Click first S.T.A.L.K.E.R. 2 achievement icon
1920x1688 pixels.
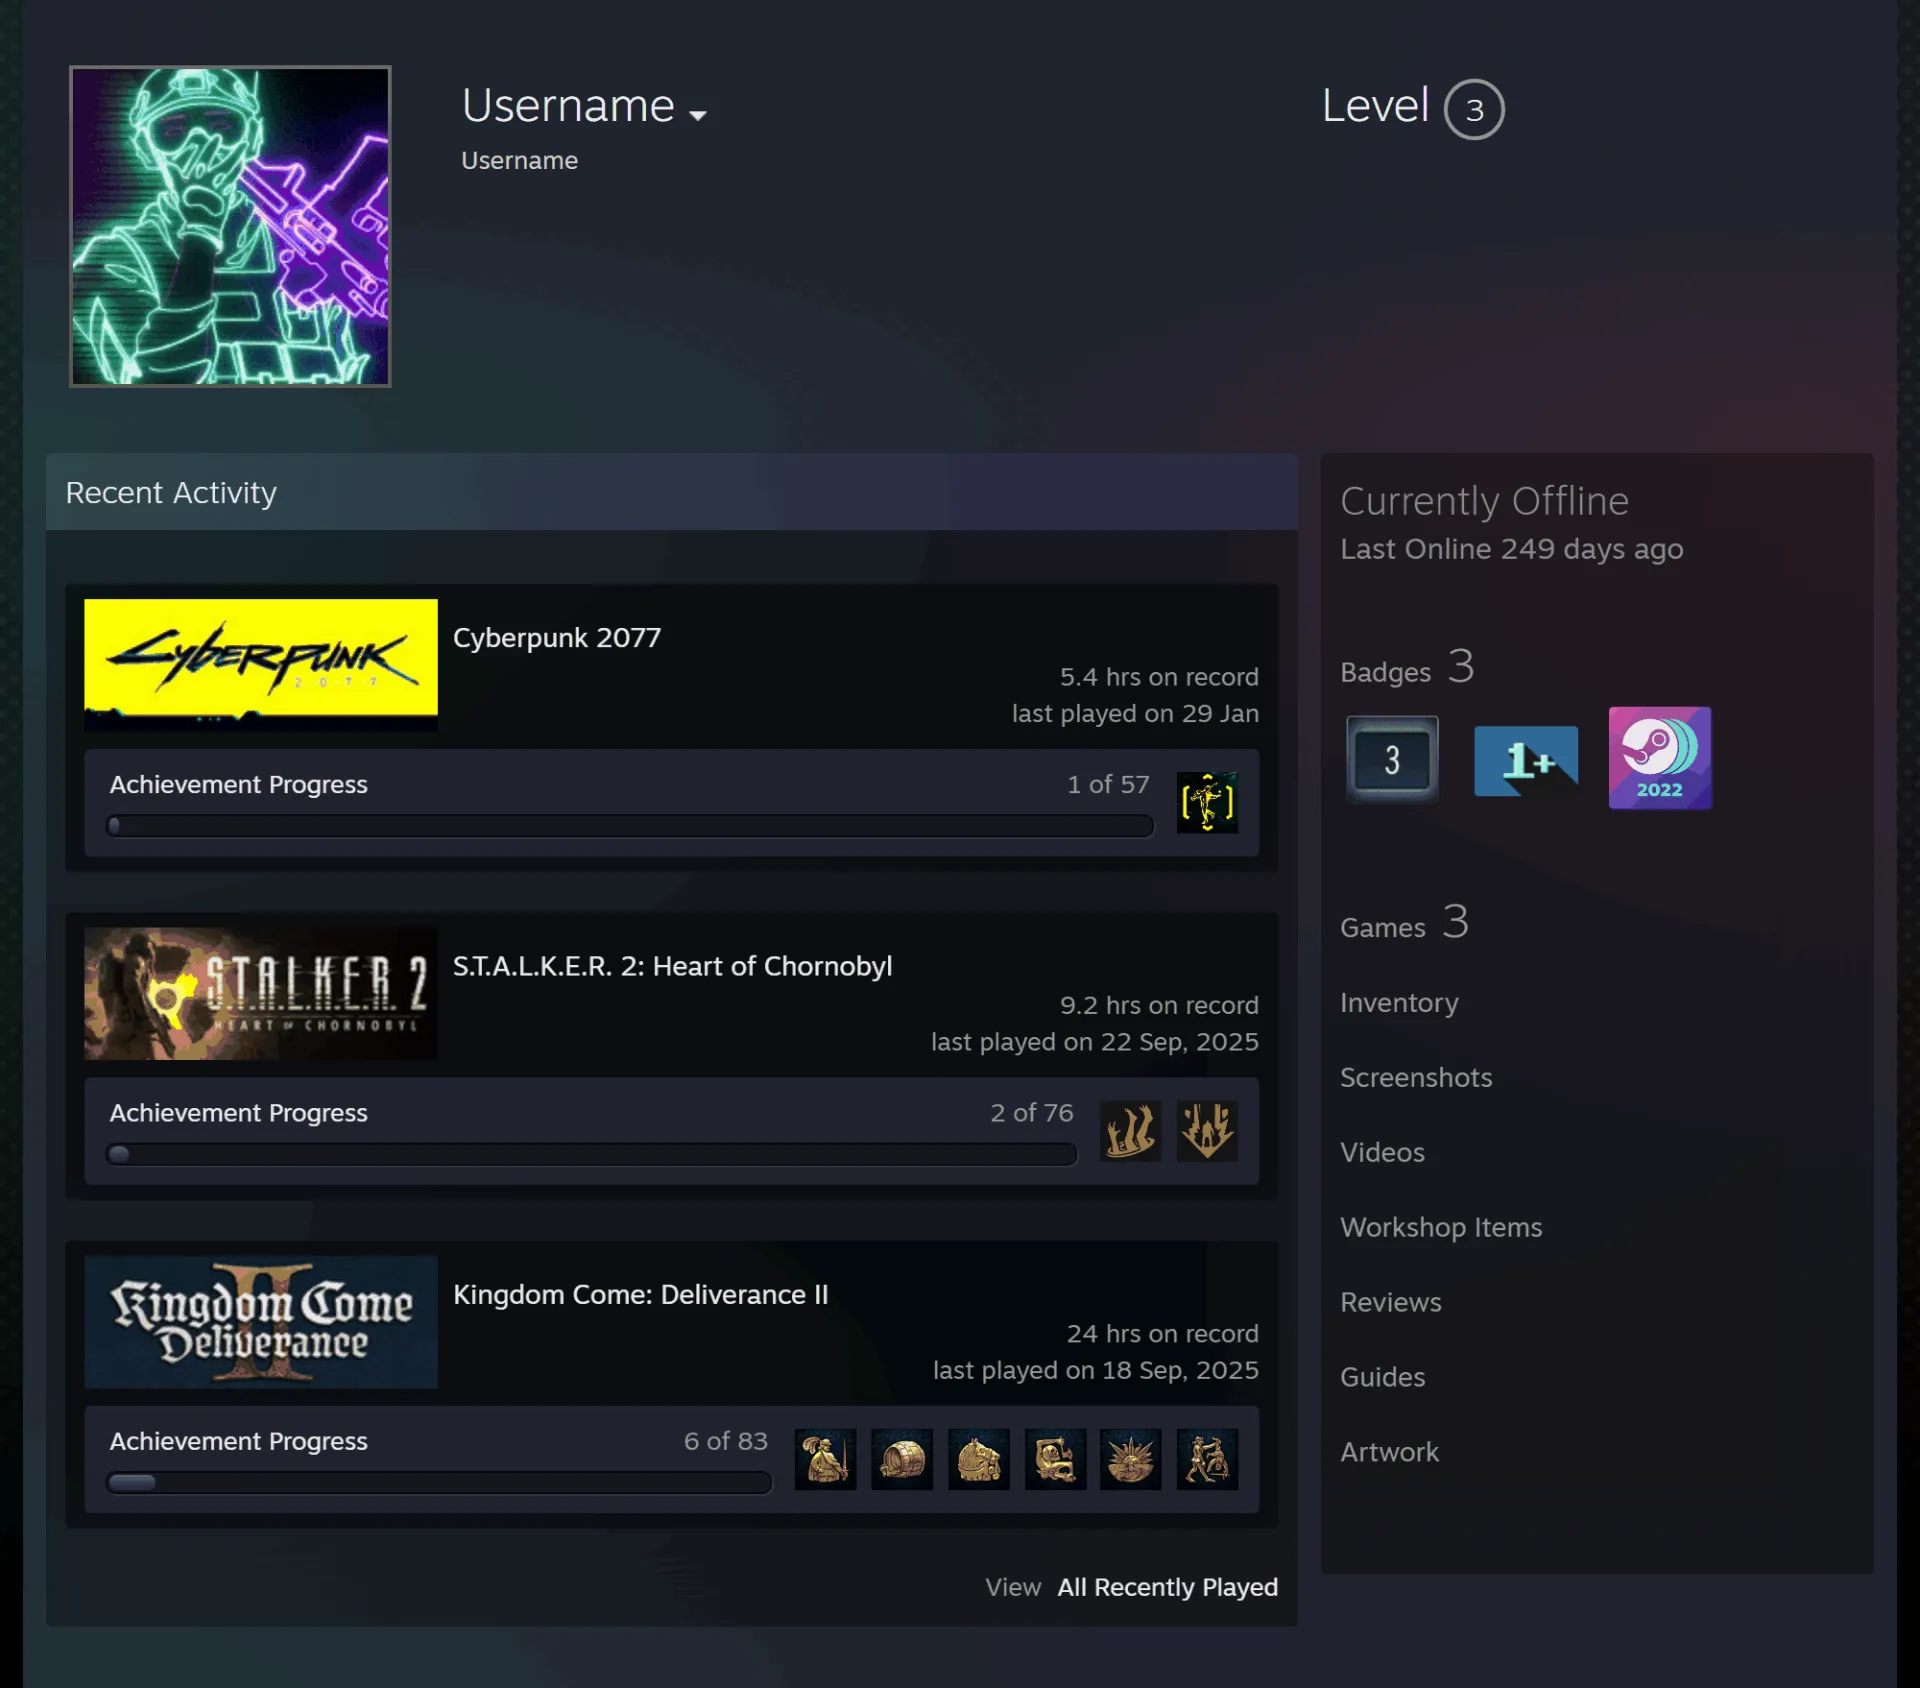[1130, 1130]
